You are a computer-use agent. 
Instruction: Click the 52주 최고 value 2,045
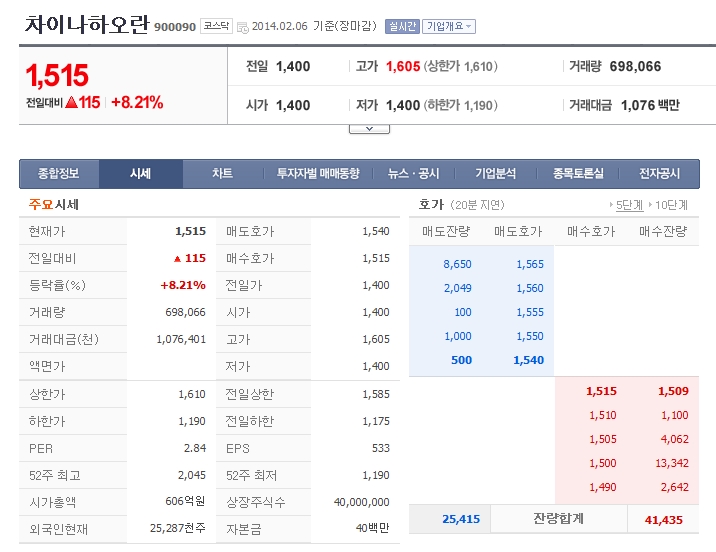192,475
